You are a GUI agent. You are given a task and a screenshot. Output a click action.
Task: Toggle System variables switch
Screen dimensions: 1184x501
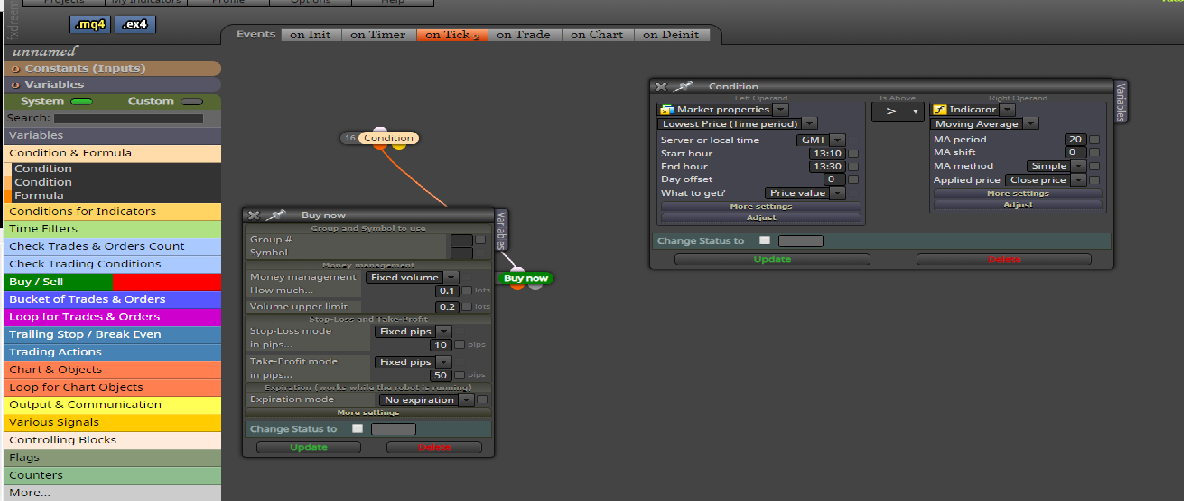pos(81,101)
